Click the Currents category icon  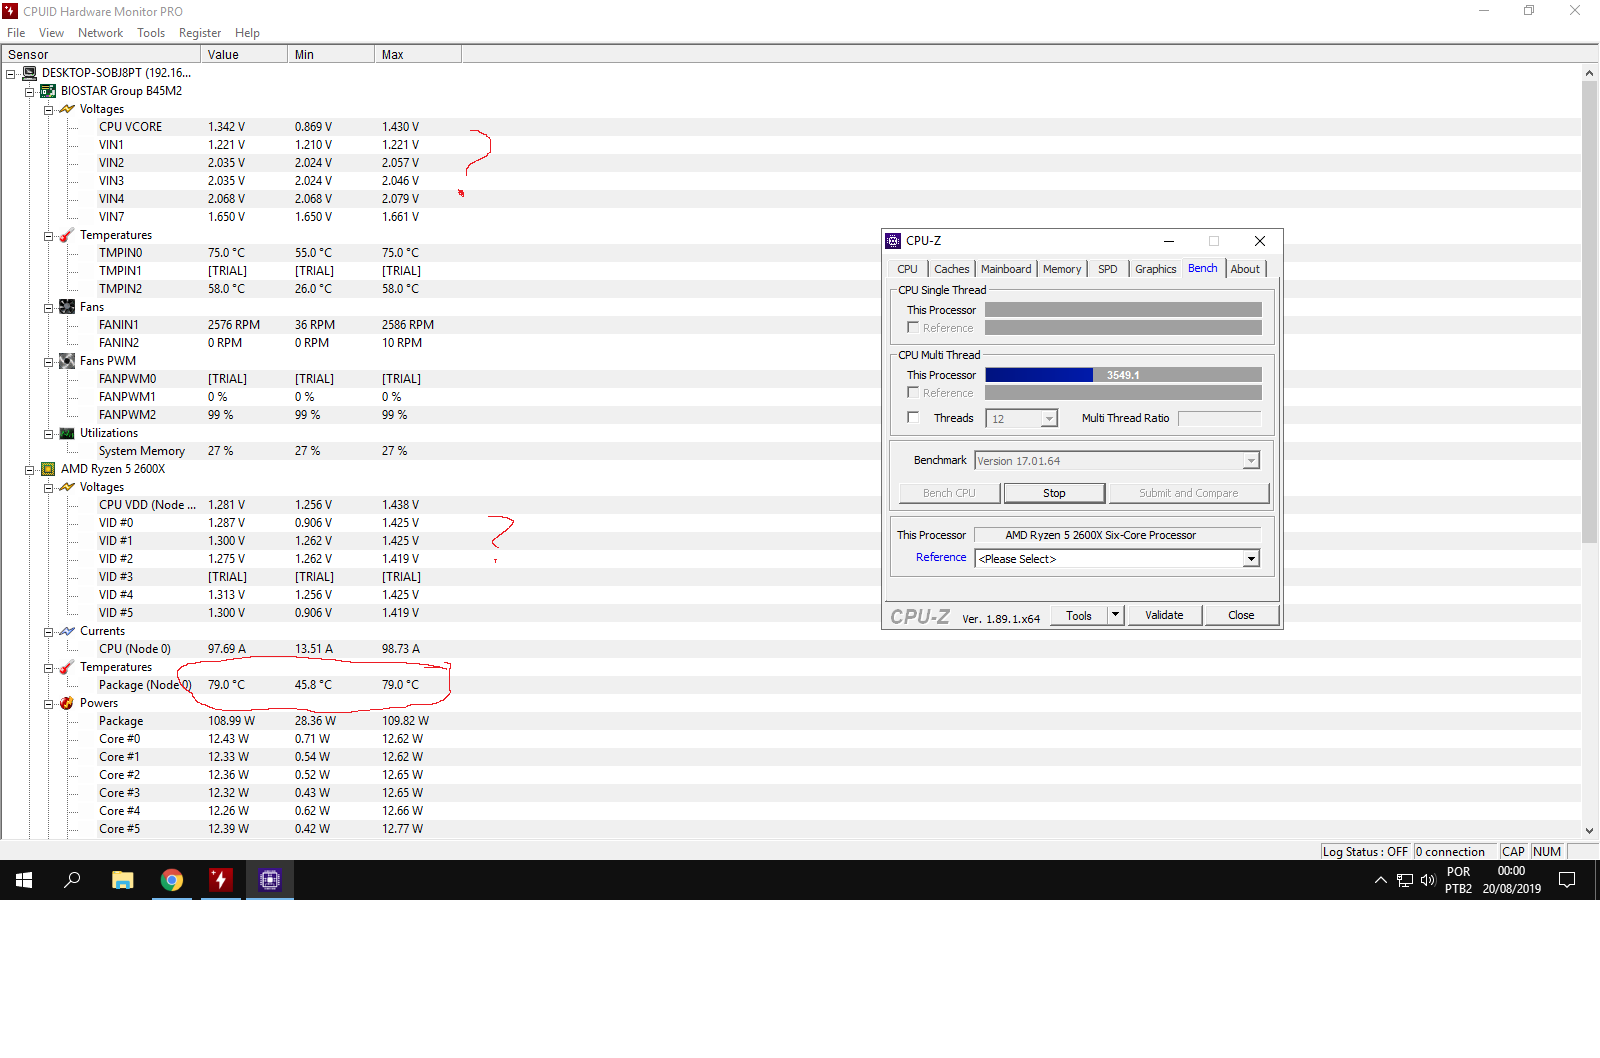[67, 631]
